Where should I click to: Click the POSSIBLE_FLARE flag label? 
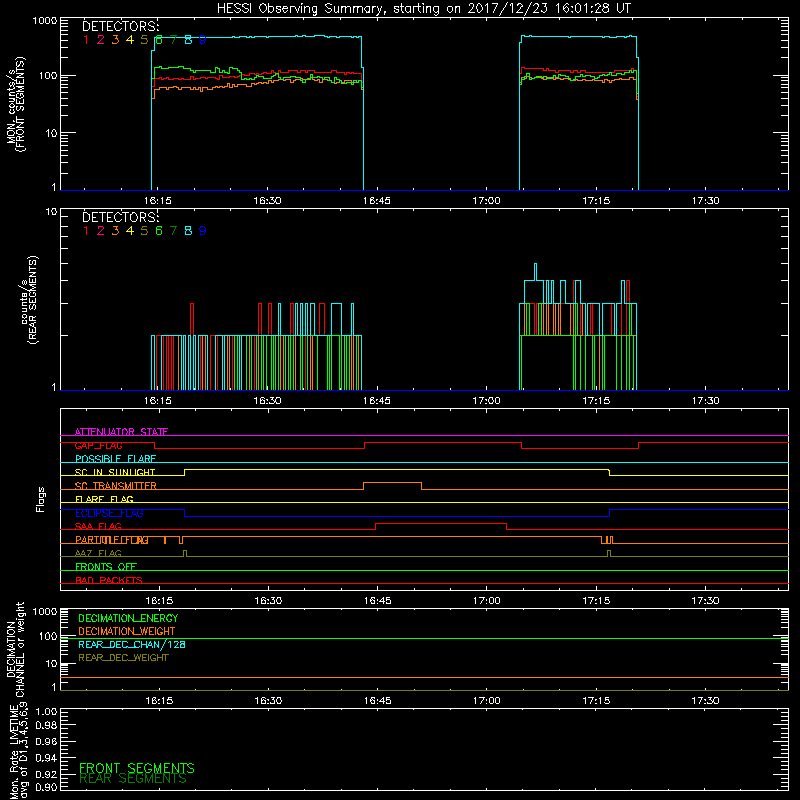(115, 459)
